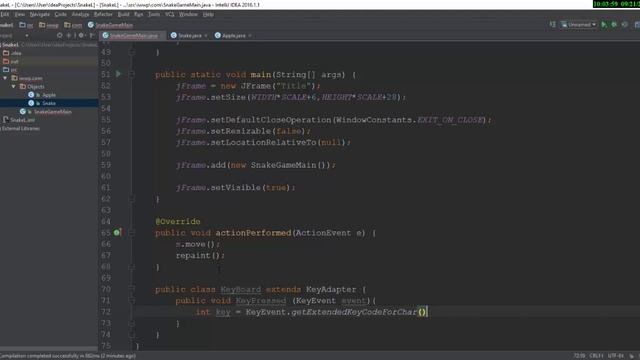Open the Analyze menu
640x360 pixels.
click(x=80, y=14)
